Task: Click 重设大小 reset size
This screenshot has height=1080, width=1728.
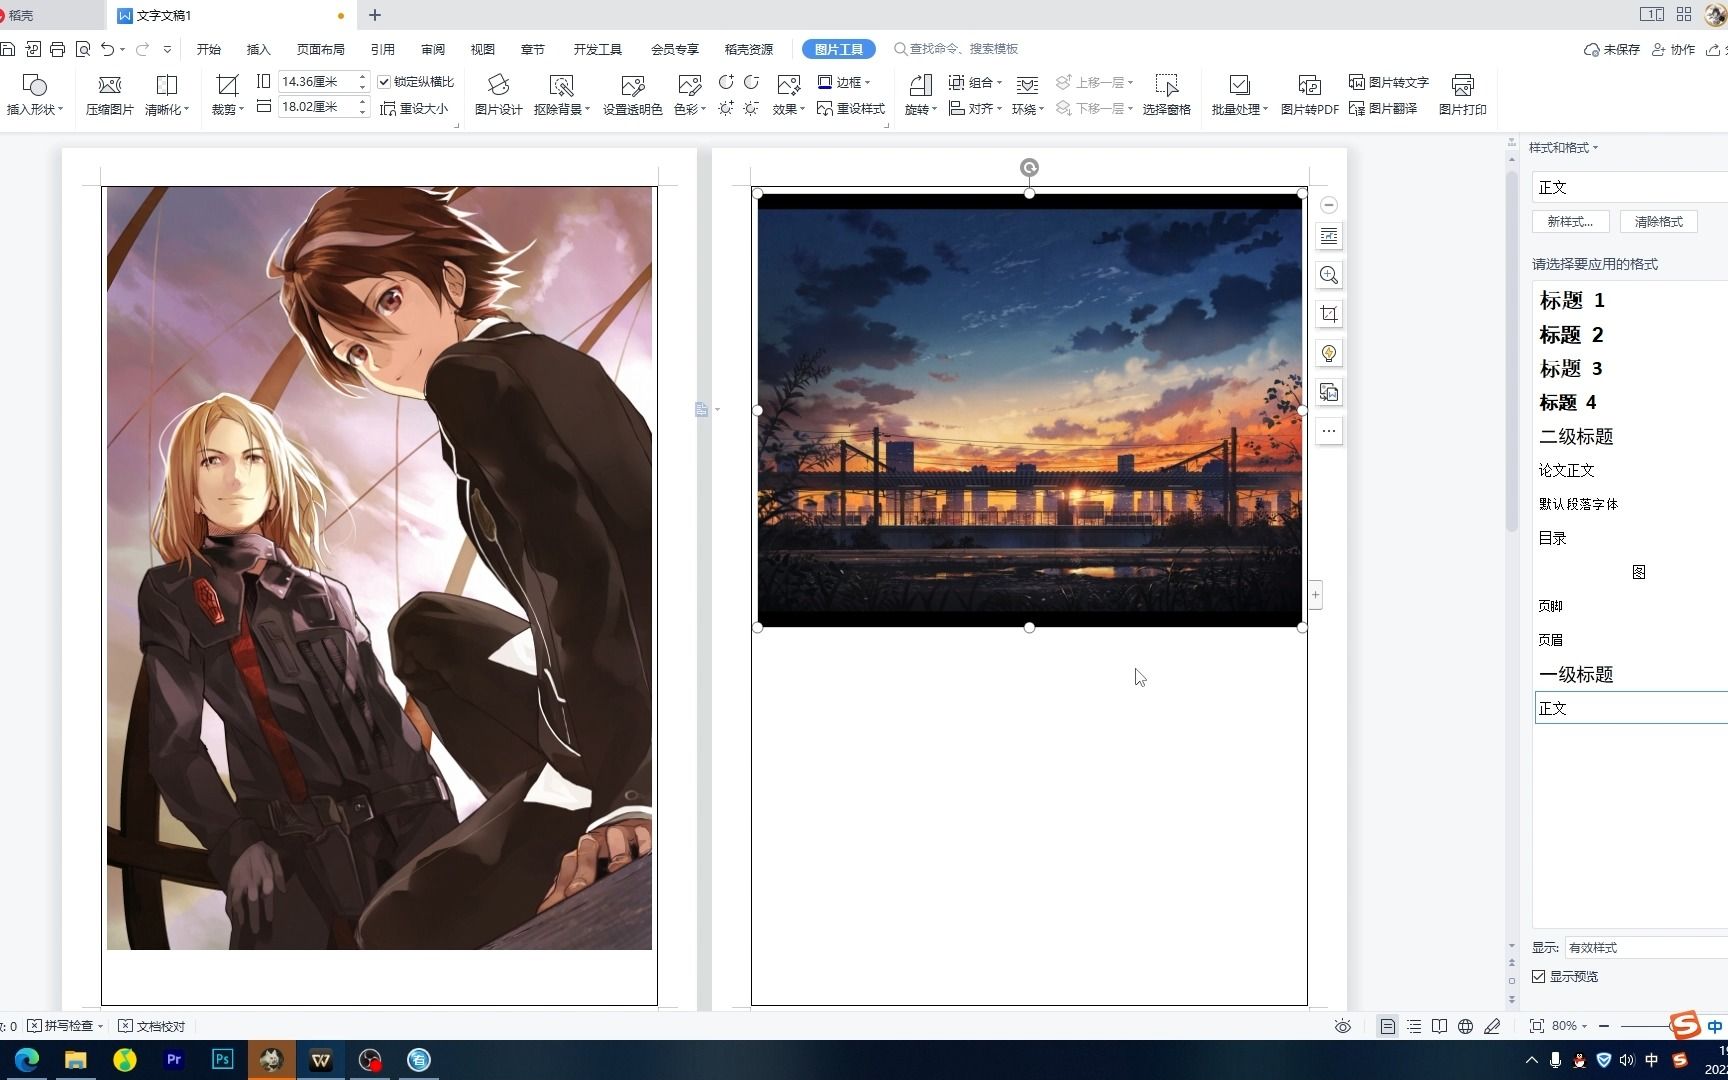Action: click(x=414, y=108)
